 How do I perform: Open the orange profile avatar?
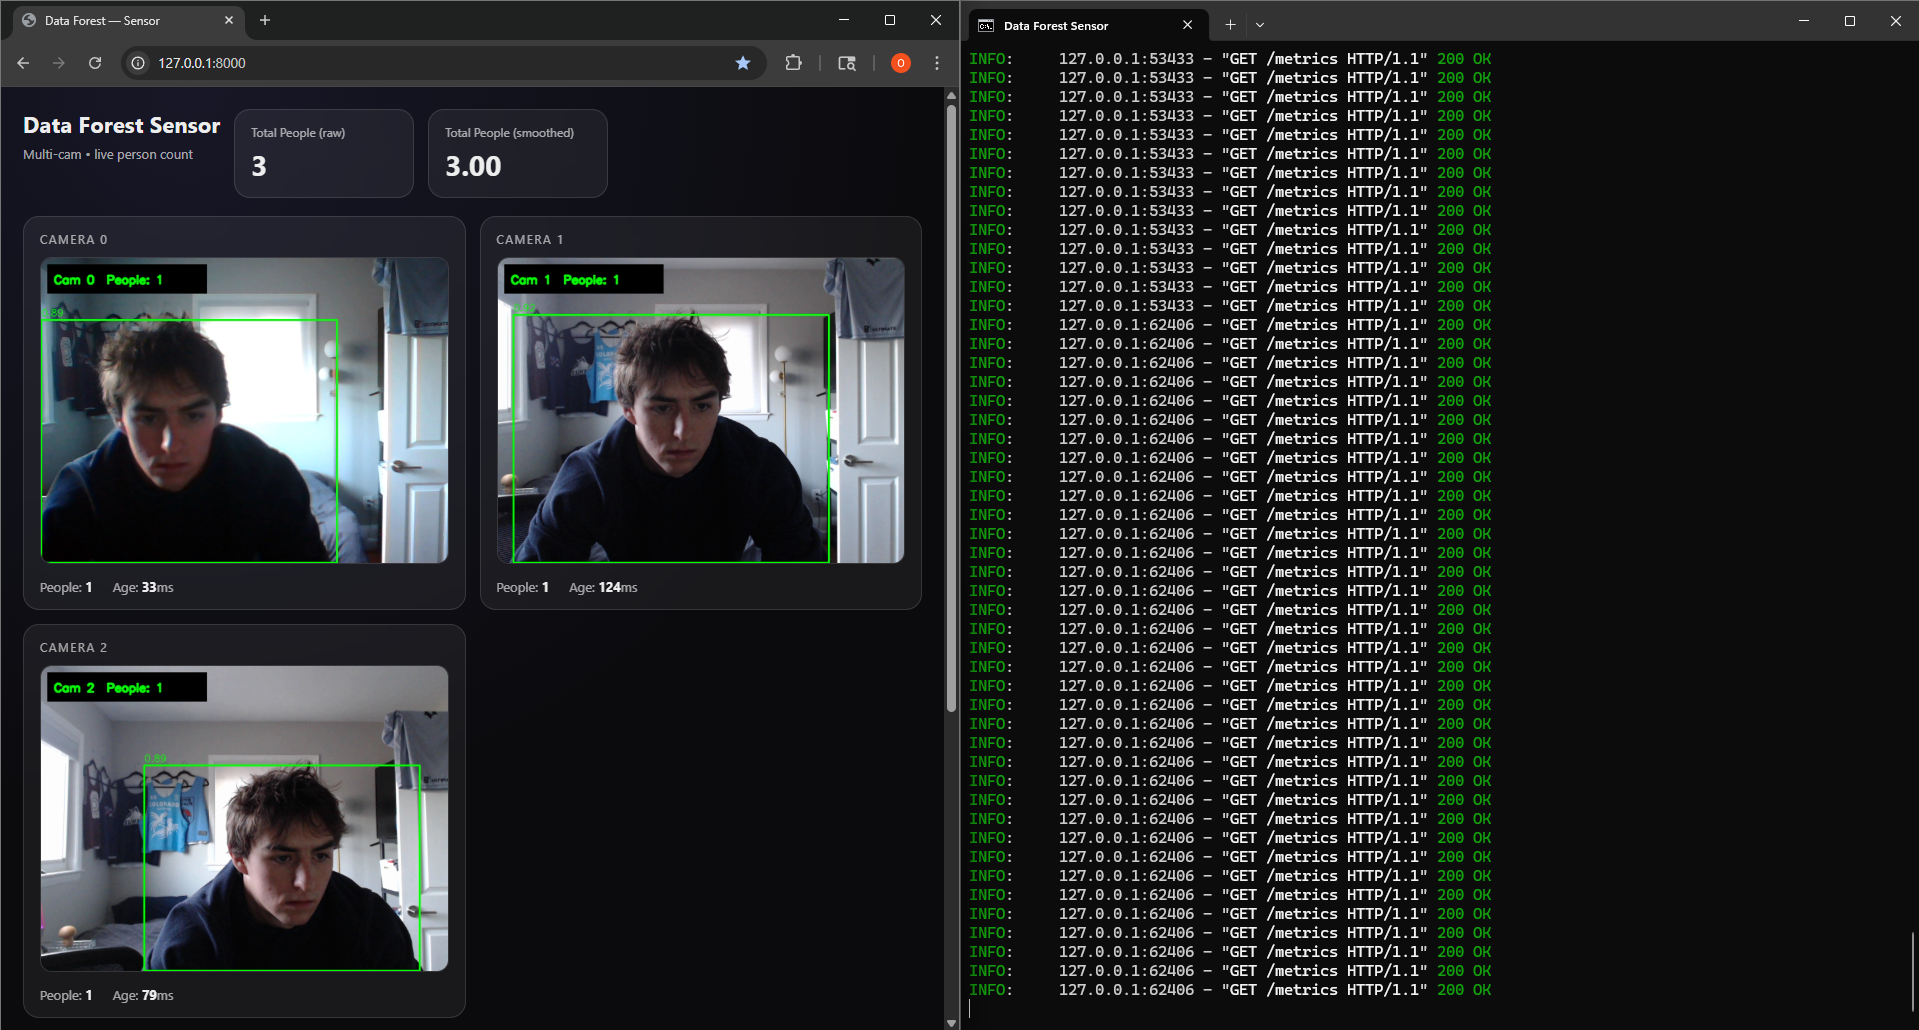click(x=900, y=63)
